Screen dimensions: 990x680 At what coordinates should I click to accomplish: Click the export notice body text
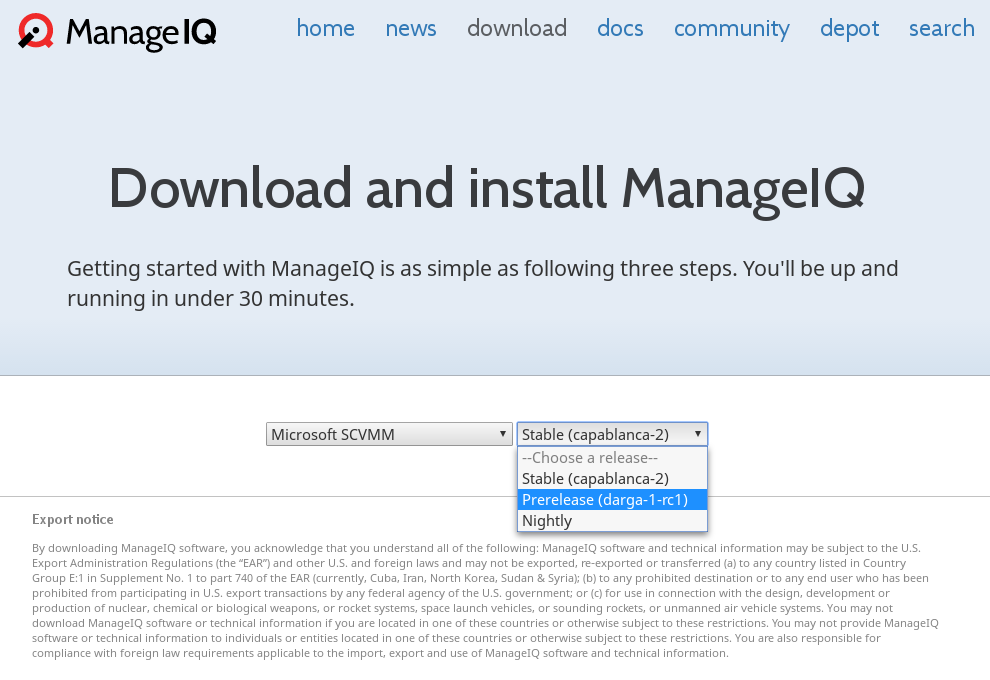485,600
